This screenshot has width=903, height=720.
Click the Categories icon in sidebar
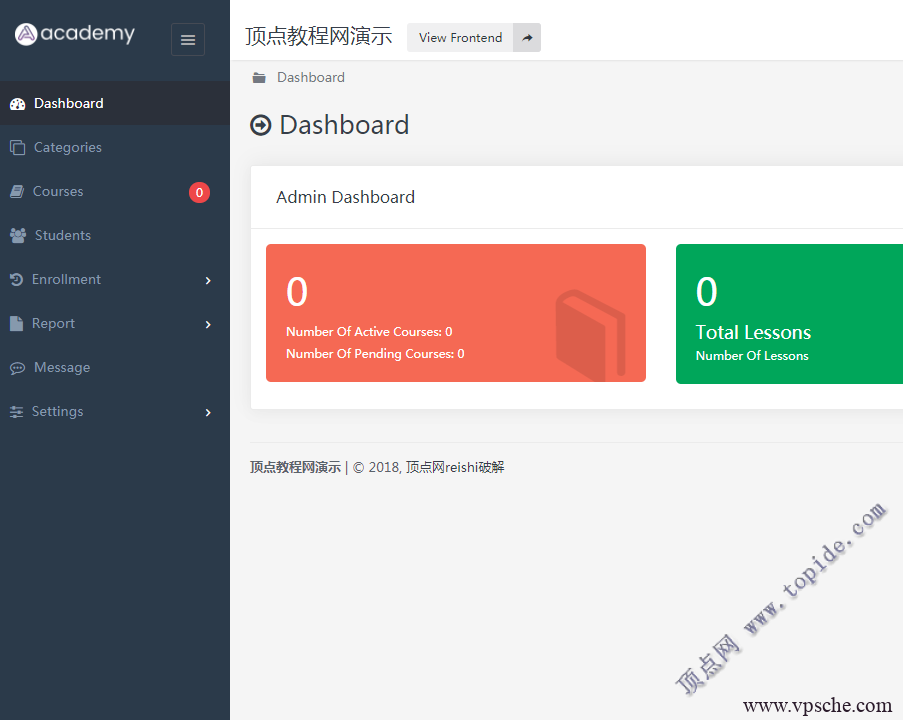[x=17, y=148]
